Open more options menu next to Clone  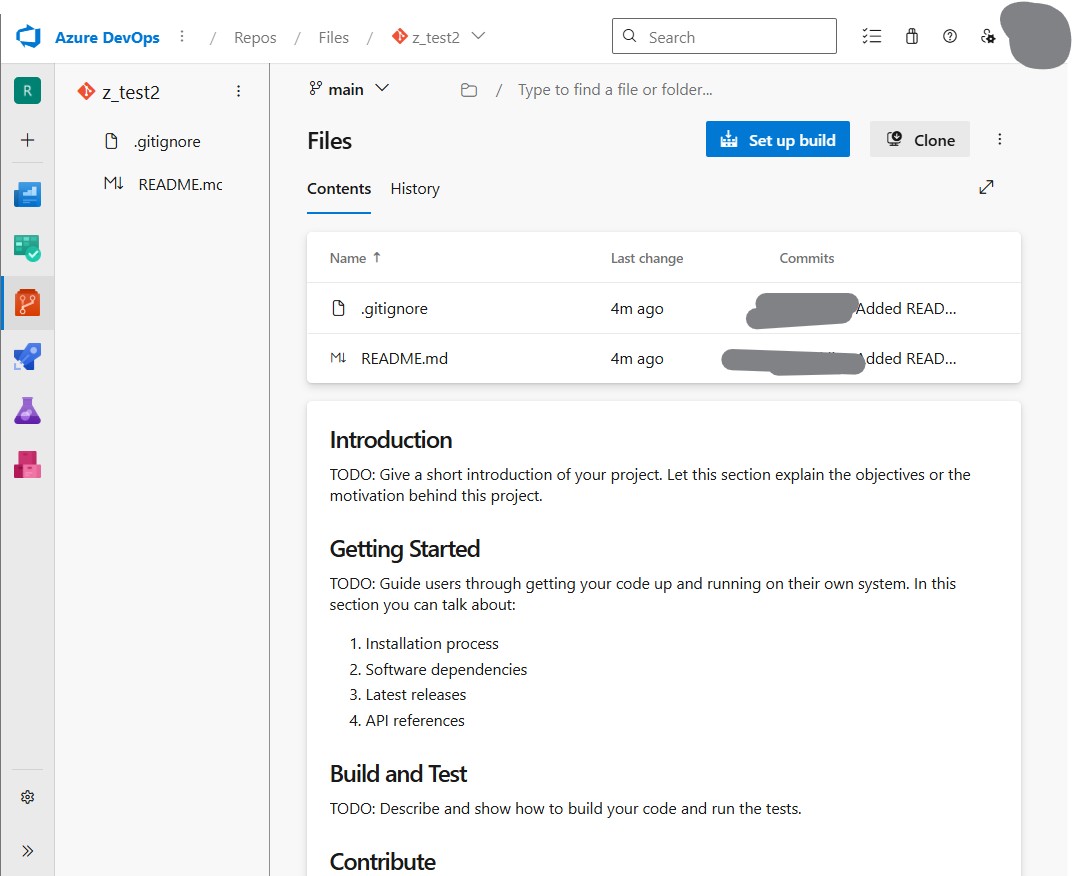[x=999, y=140]
